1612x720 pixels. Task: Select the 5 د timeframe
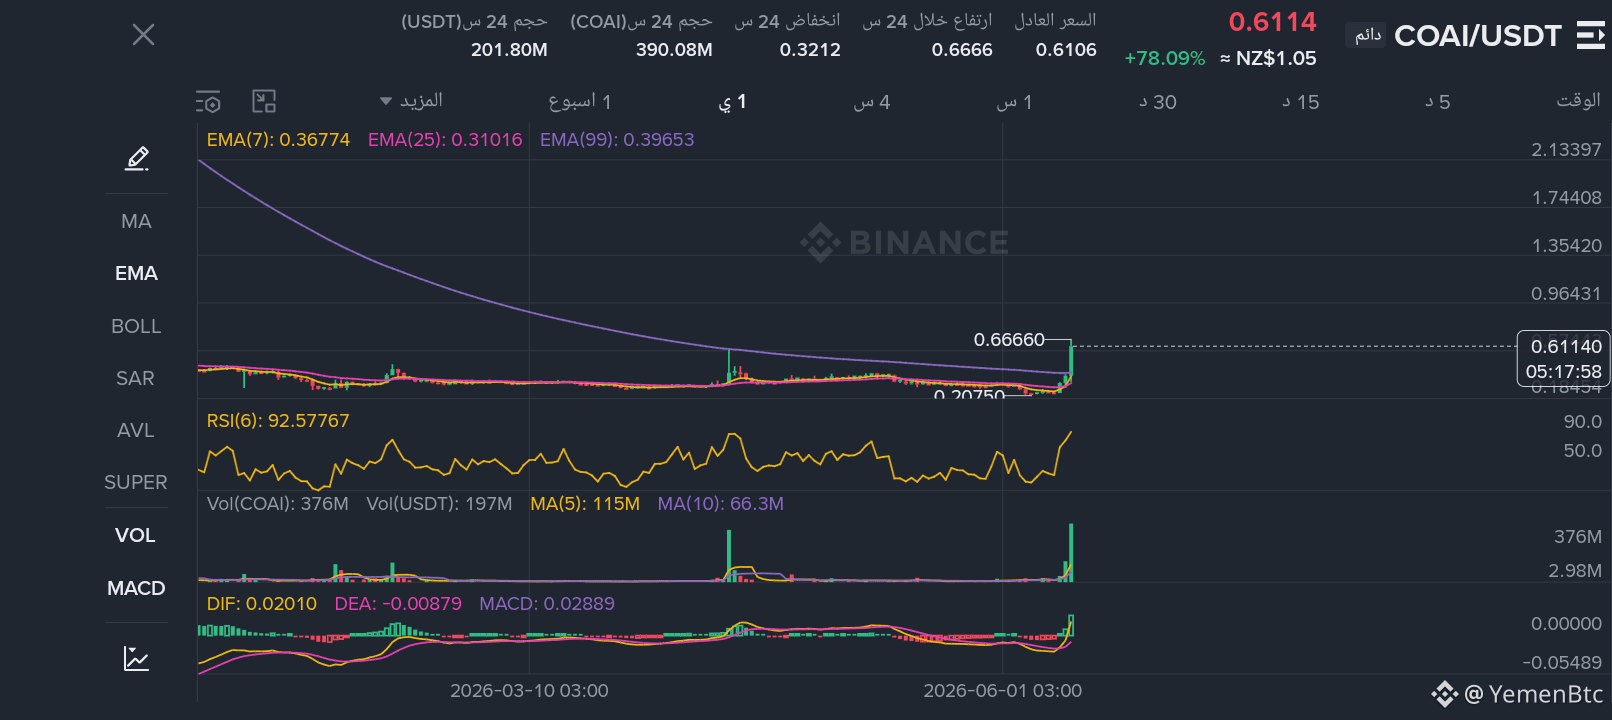[1438, 102]
